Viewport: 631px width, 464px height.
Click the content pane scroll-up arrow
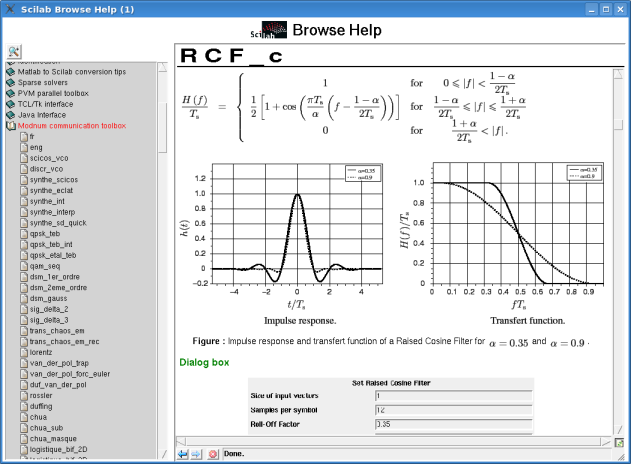pyautogui.click(x=618, y=74)
